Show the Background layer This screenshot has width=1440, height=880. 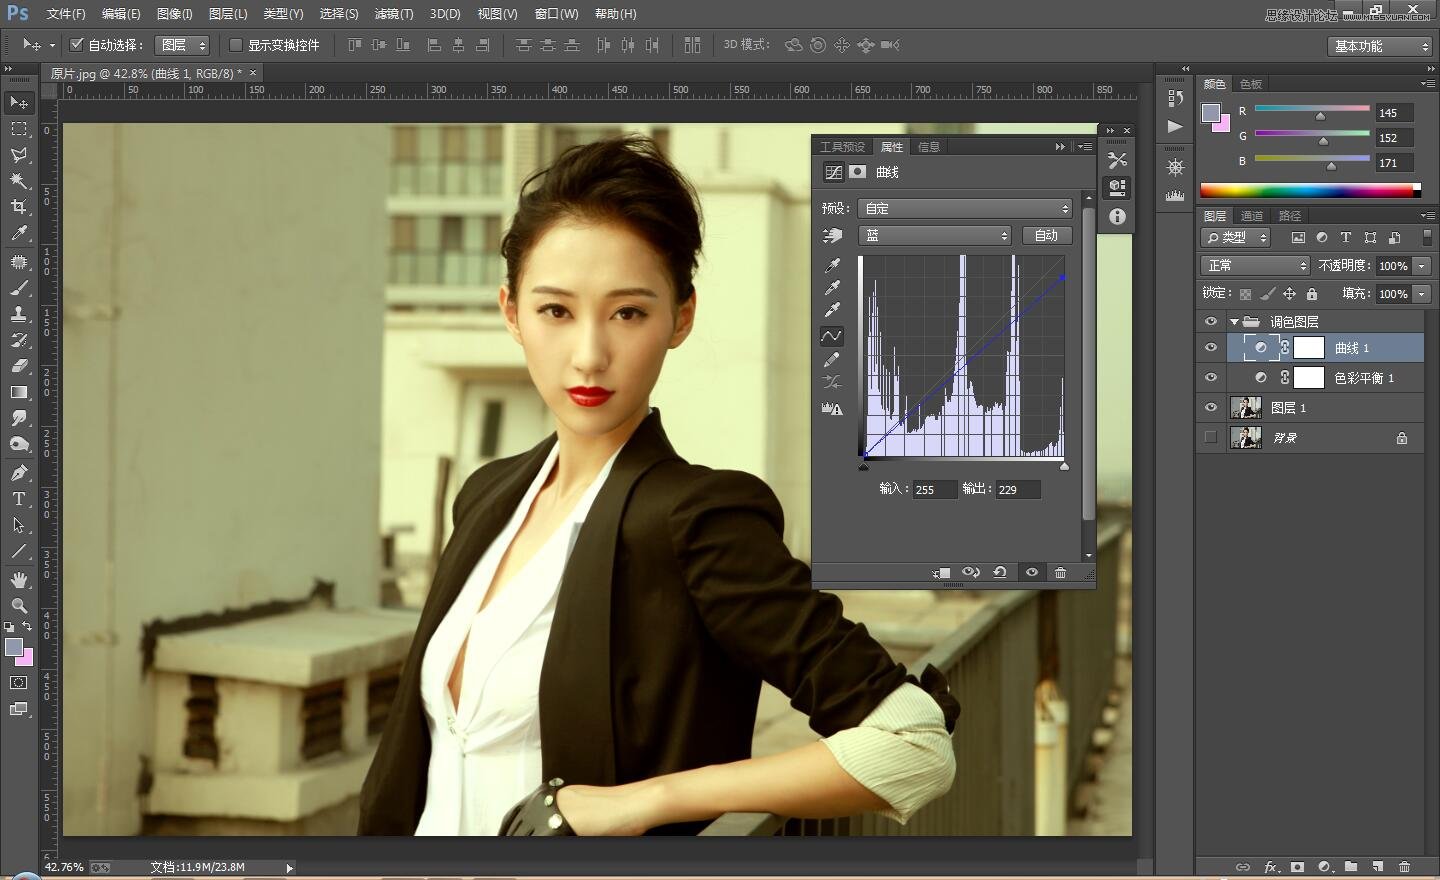point(1211,438)
